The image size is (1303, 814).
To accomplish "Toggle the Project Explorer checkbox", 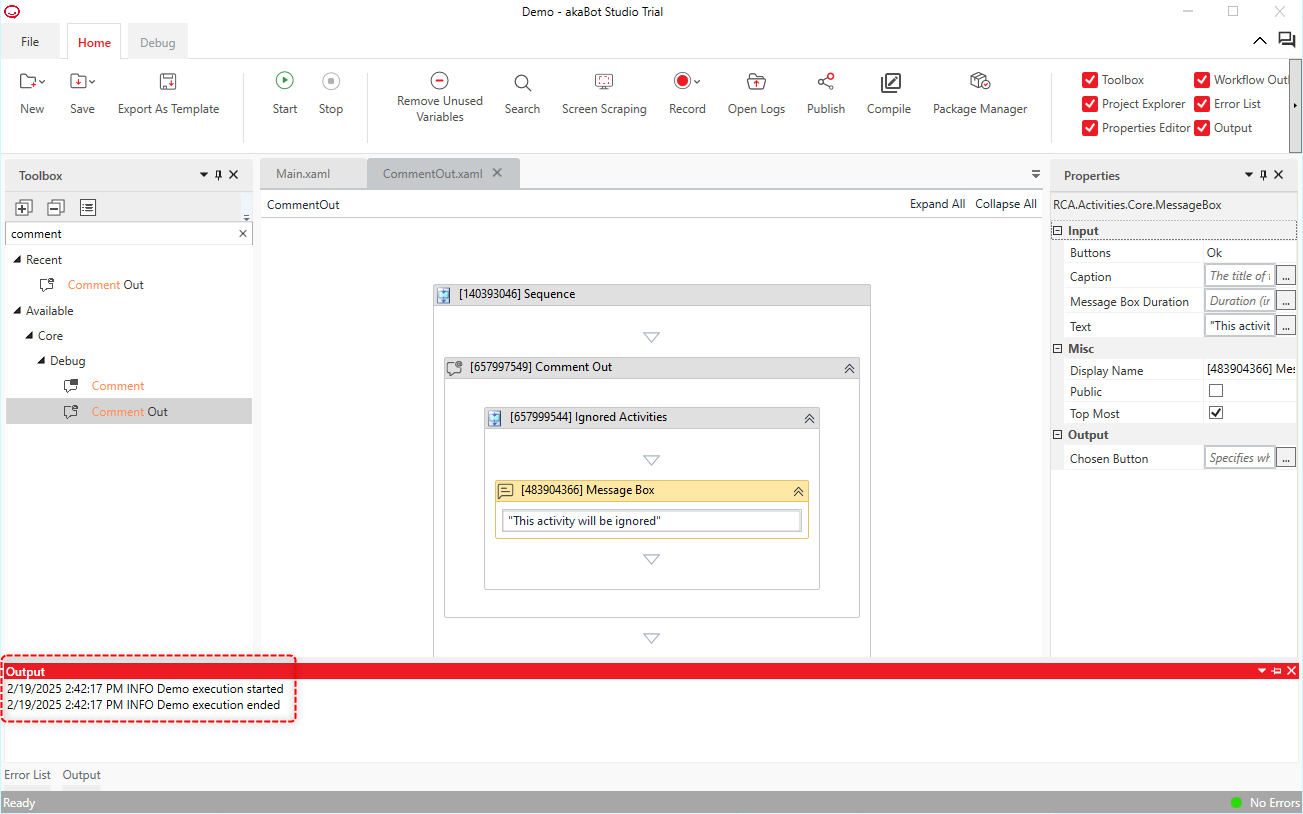I will [1090, 104].
